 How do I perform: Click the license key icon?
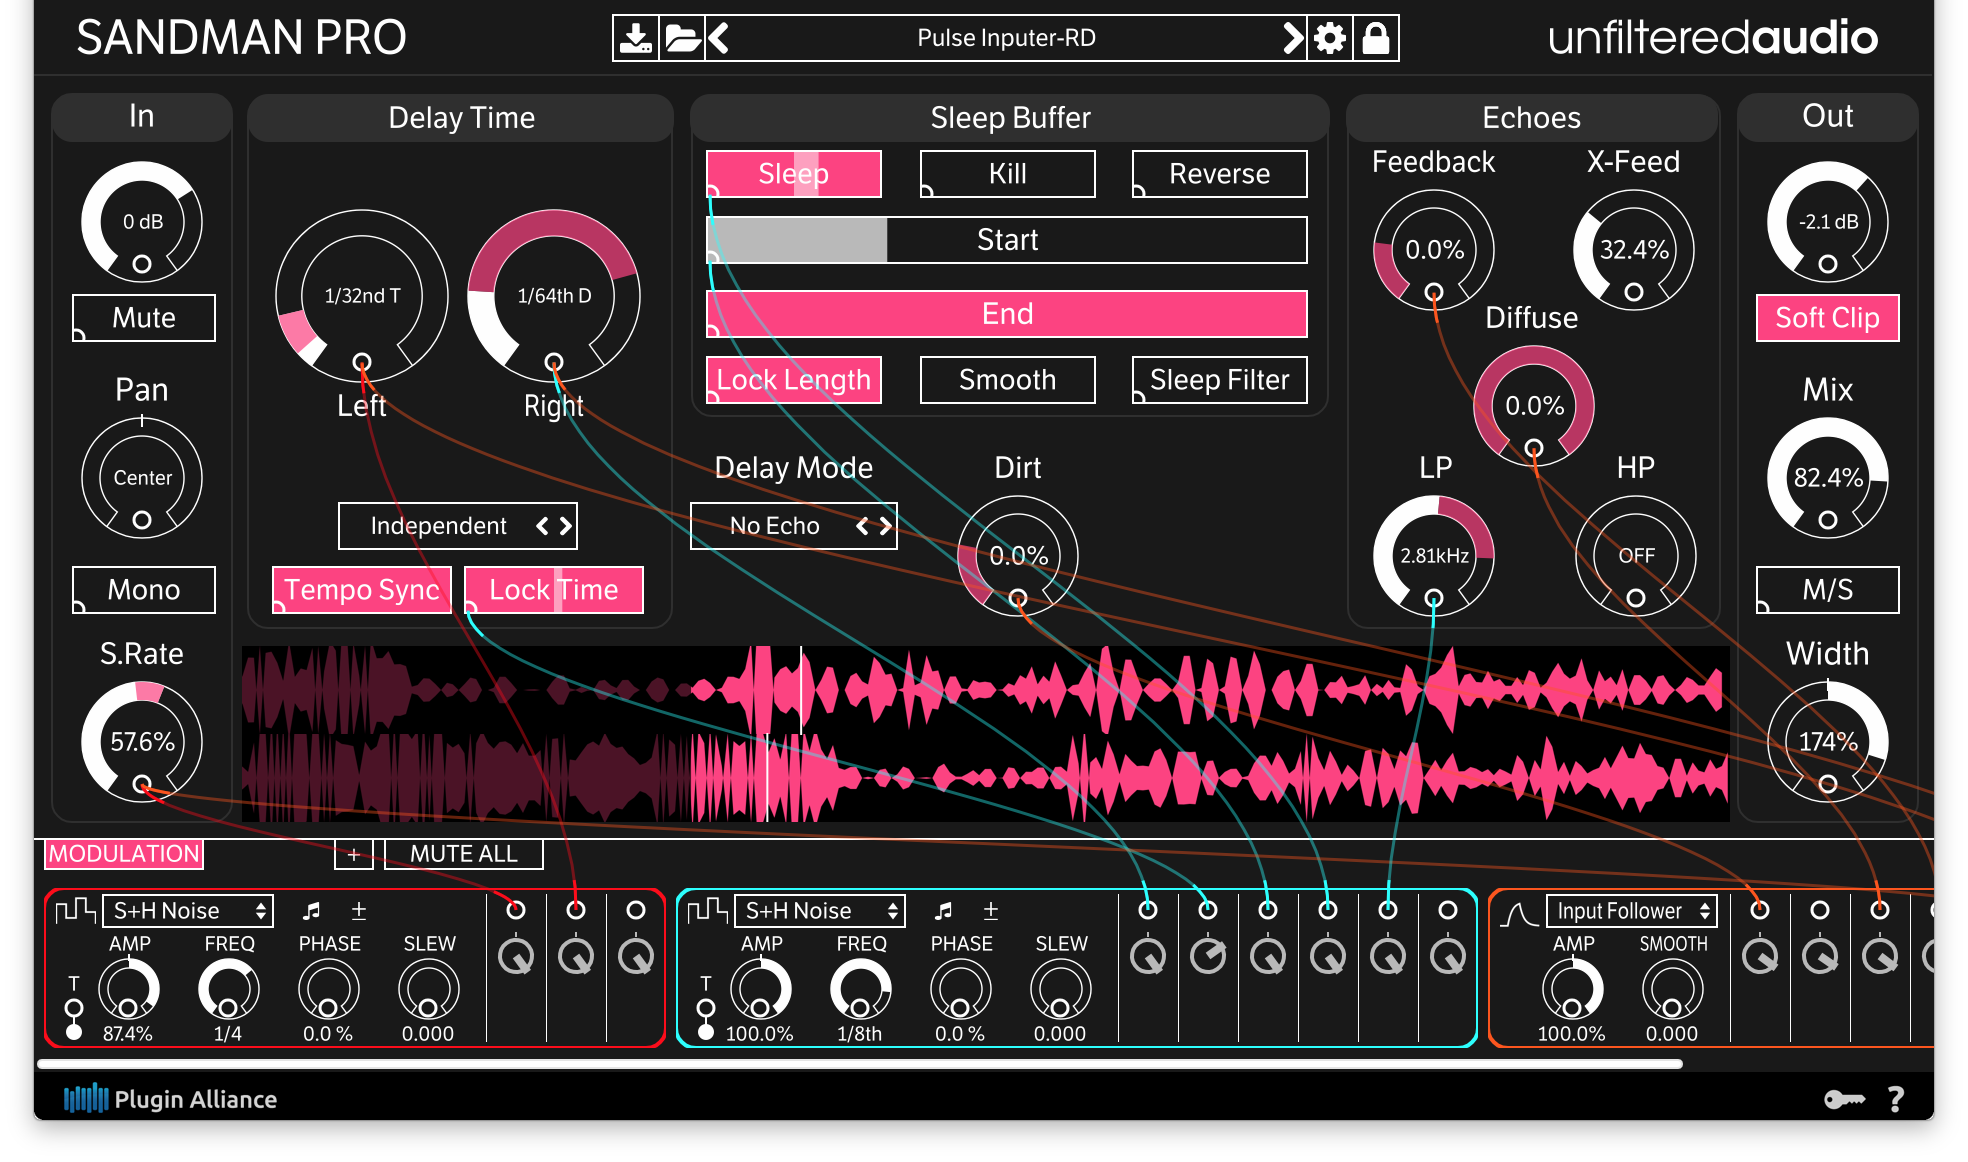pos(1844,1100)
